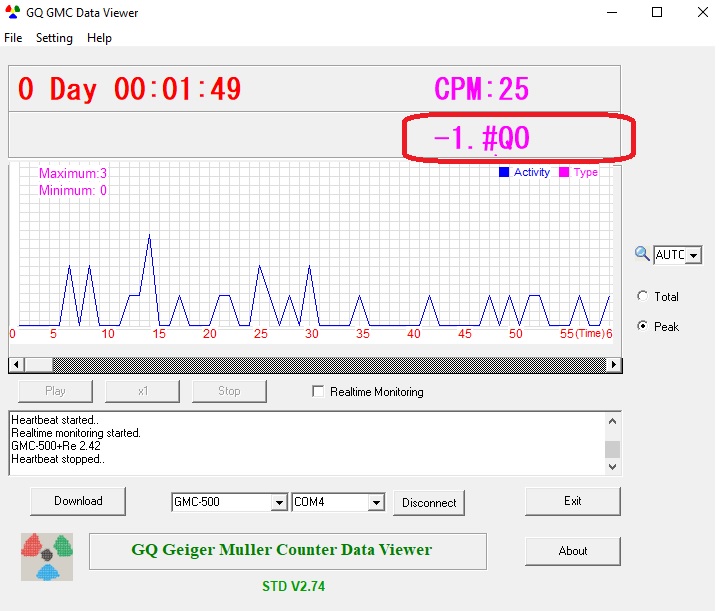The image size is (719, 611).
Task: Click the GQ app icon in title bar
Action: 12,13
